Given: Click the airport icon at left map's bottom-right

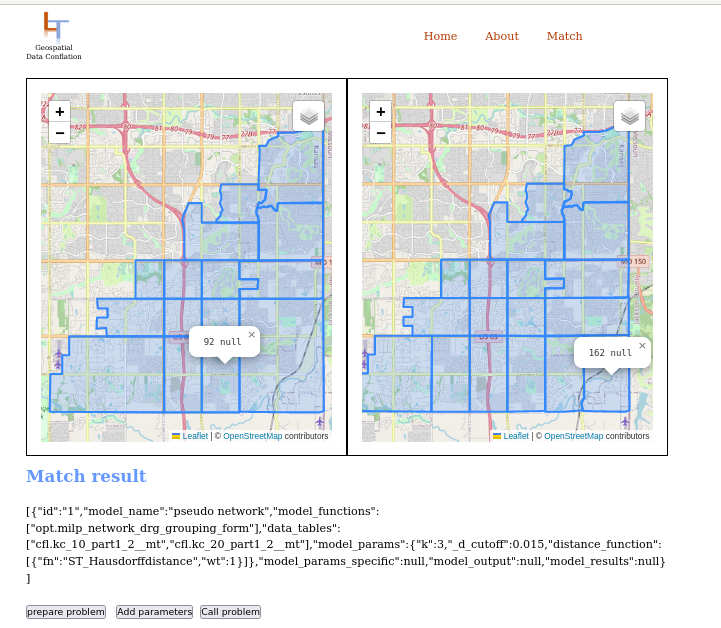Looking at the screenshot, I should point(320,421).
